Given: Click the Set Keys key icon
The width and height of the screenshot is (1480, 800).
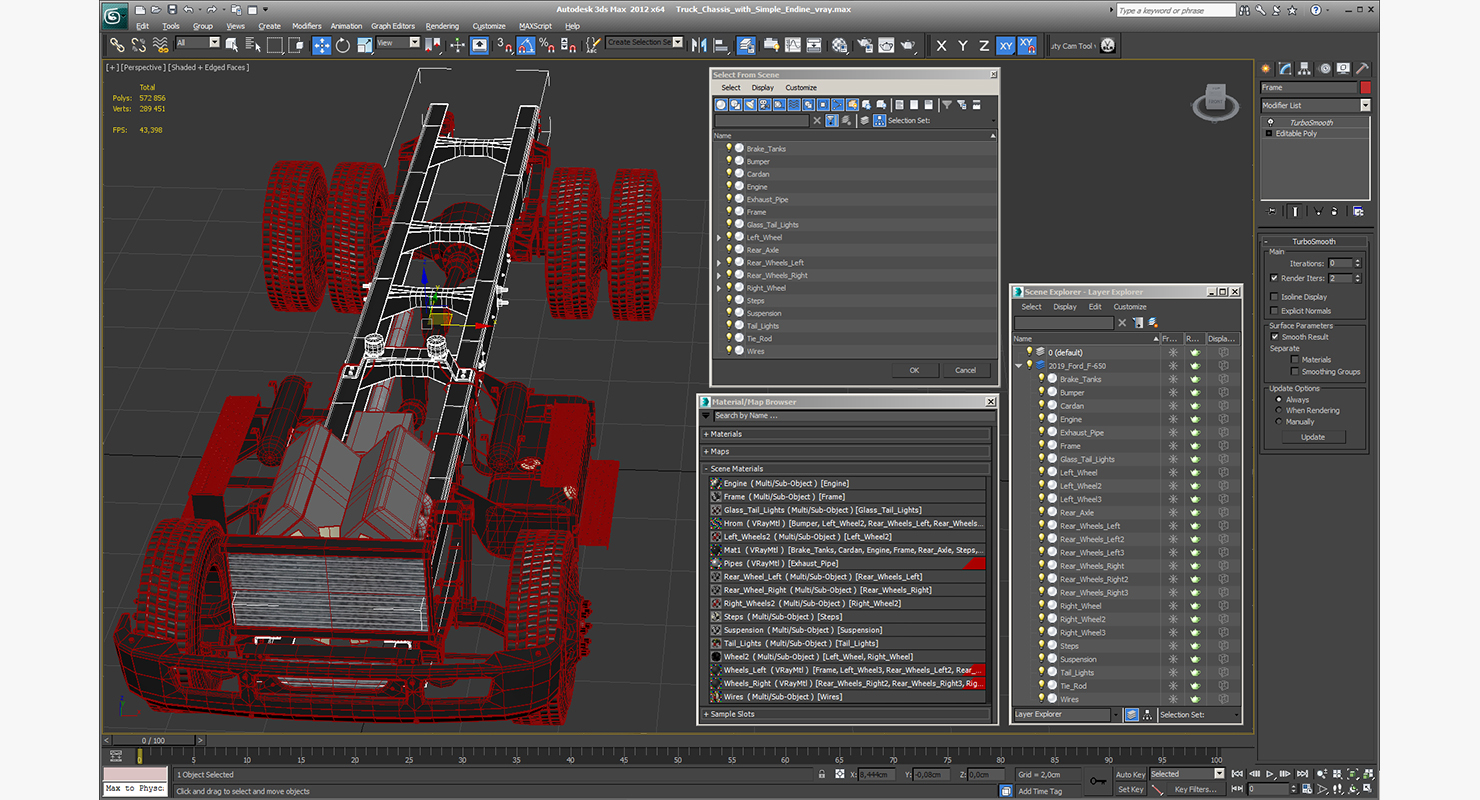Looking at the screenshot, I should (1098, 781).
